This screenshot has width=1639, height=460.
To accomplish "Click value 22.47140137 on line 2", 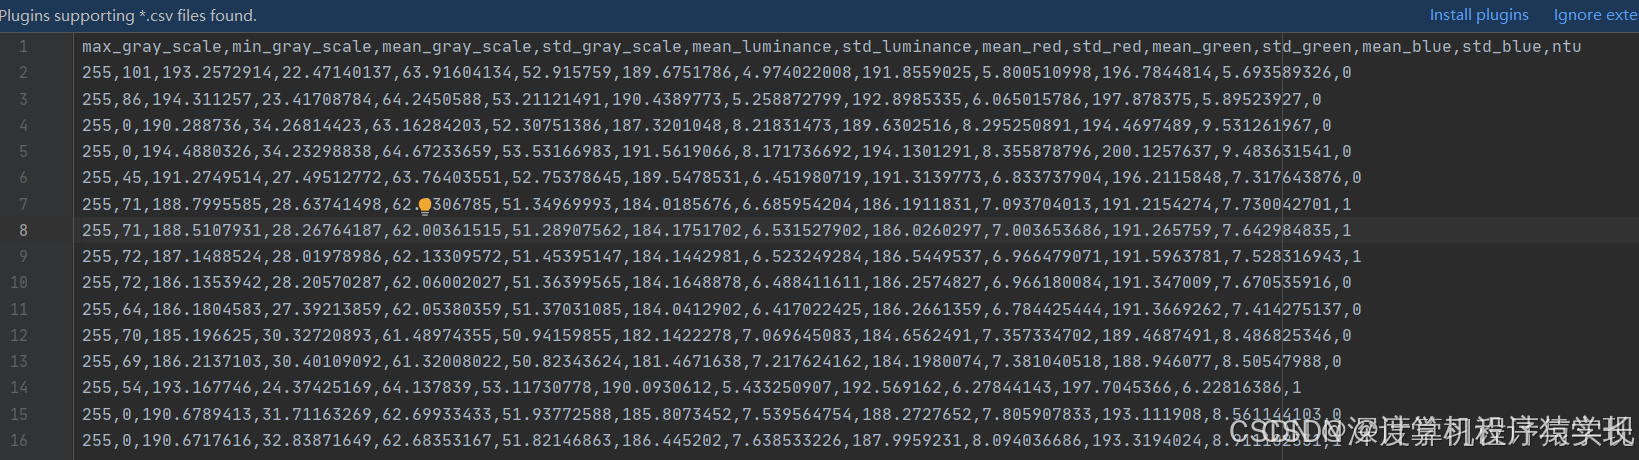I will pos(337,73).
